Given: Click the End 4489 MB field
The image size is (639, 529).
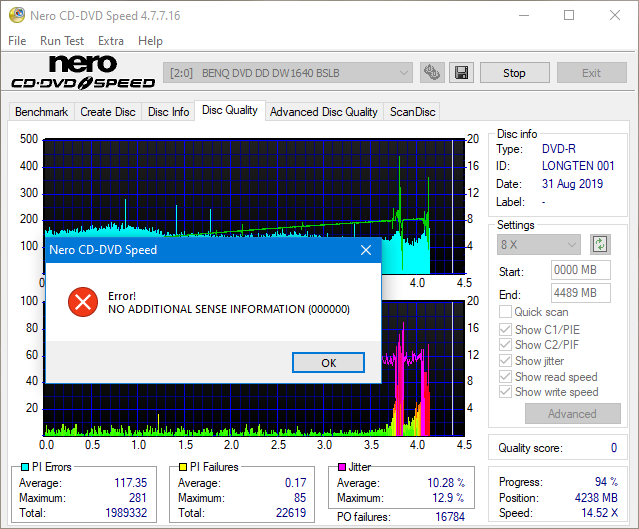Looking at the screenshot, I should pyautogui.click(x=581, y=293).
